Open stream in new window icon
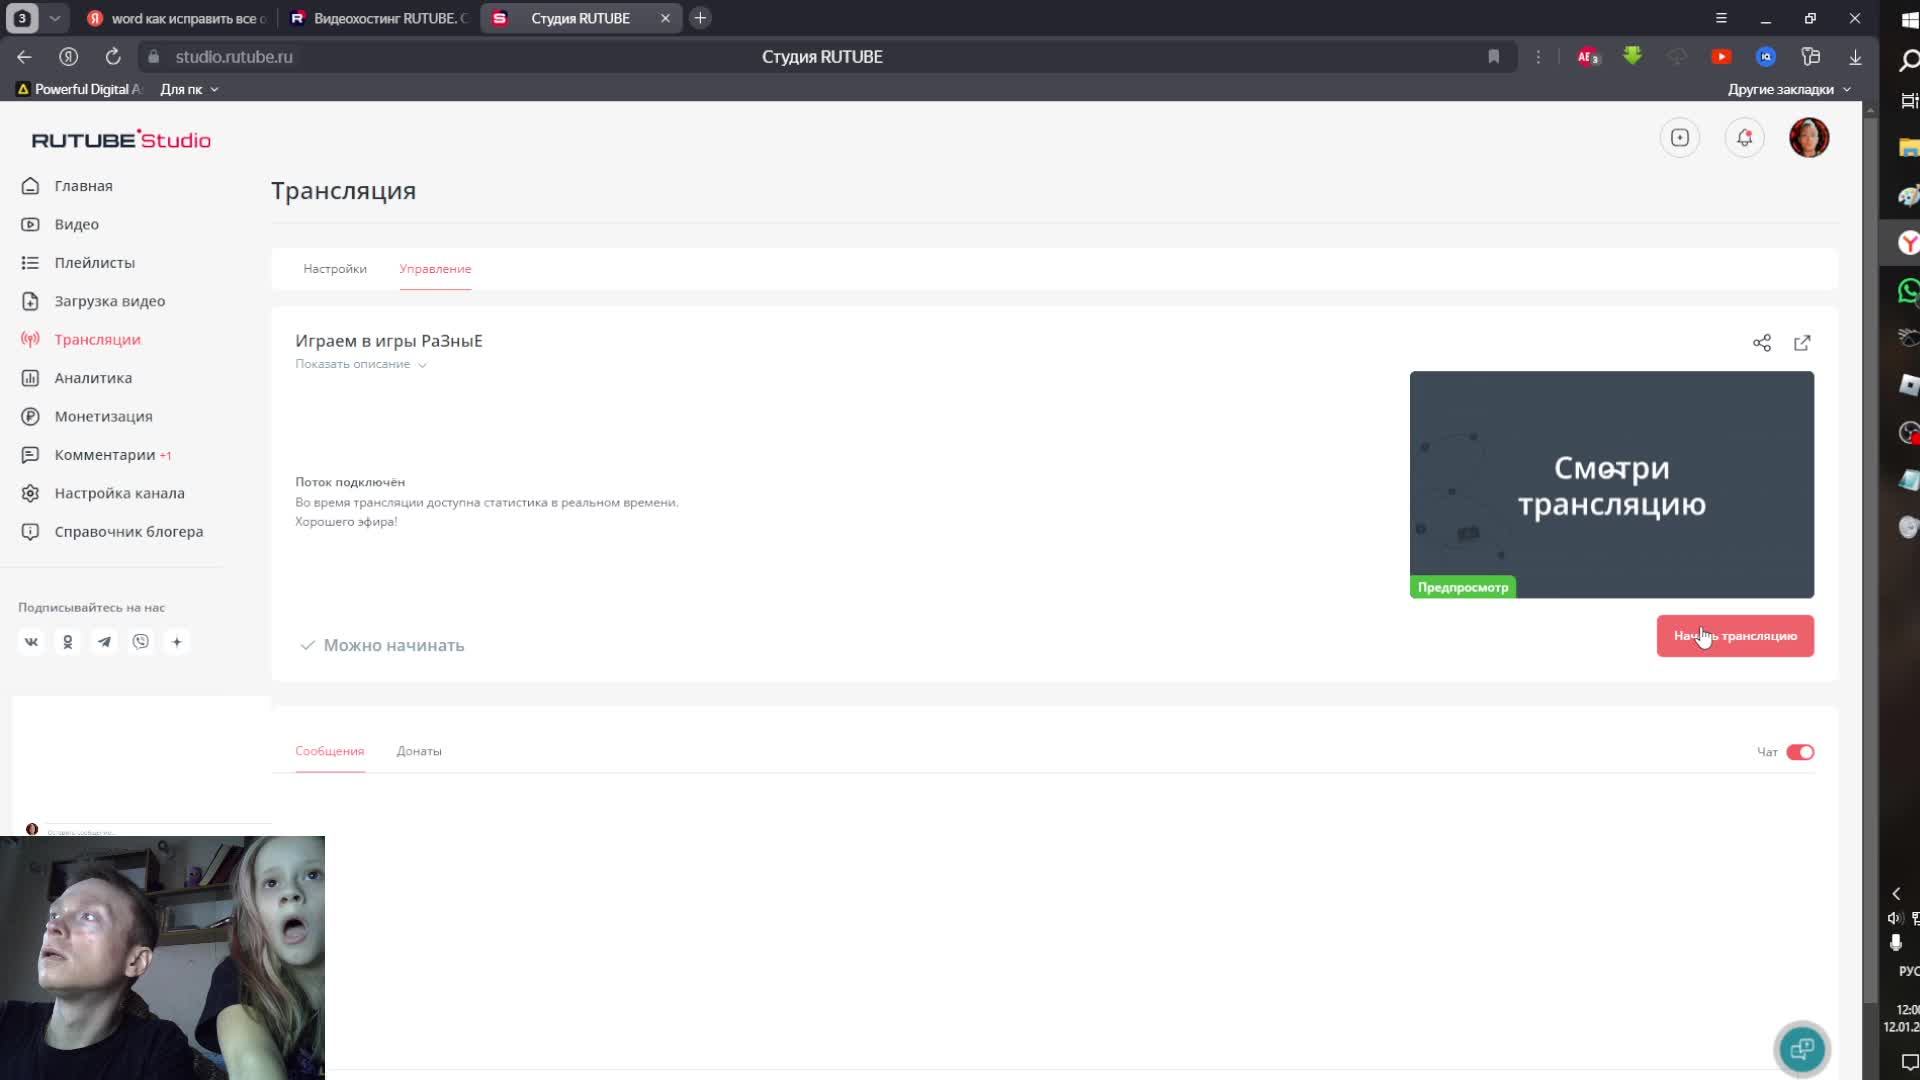Image resolution: width=1920 pixels, height=1080 pixels. pos(1801,343)
